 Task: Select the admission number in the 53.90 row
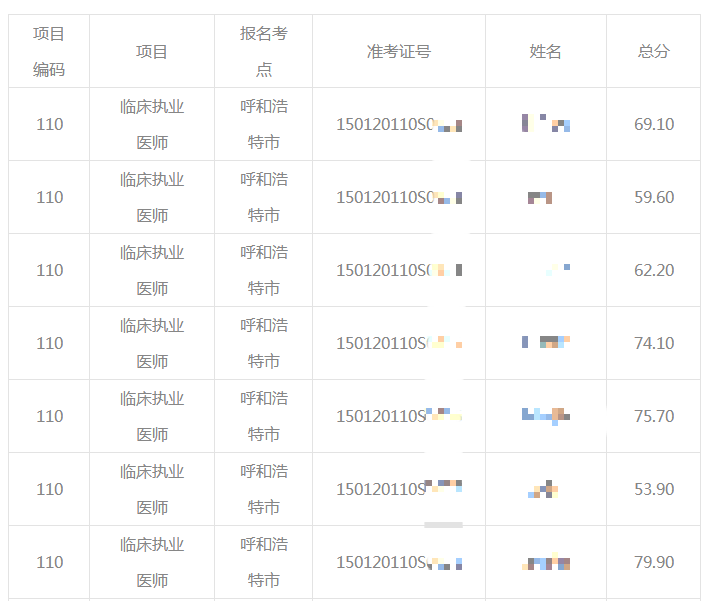click(x=398, y=490)
